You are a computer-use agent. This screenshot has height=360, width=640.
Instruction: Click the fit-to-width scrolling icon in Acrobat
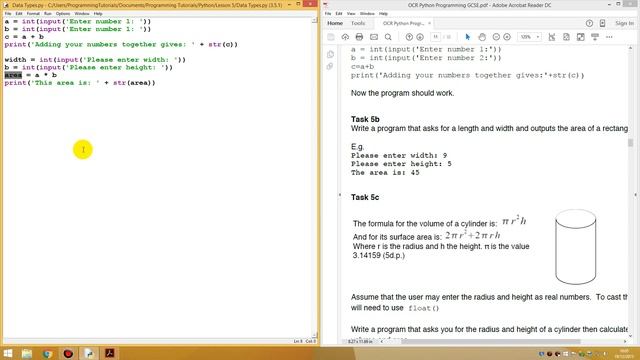click(552, 37)
